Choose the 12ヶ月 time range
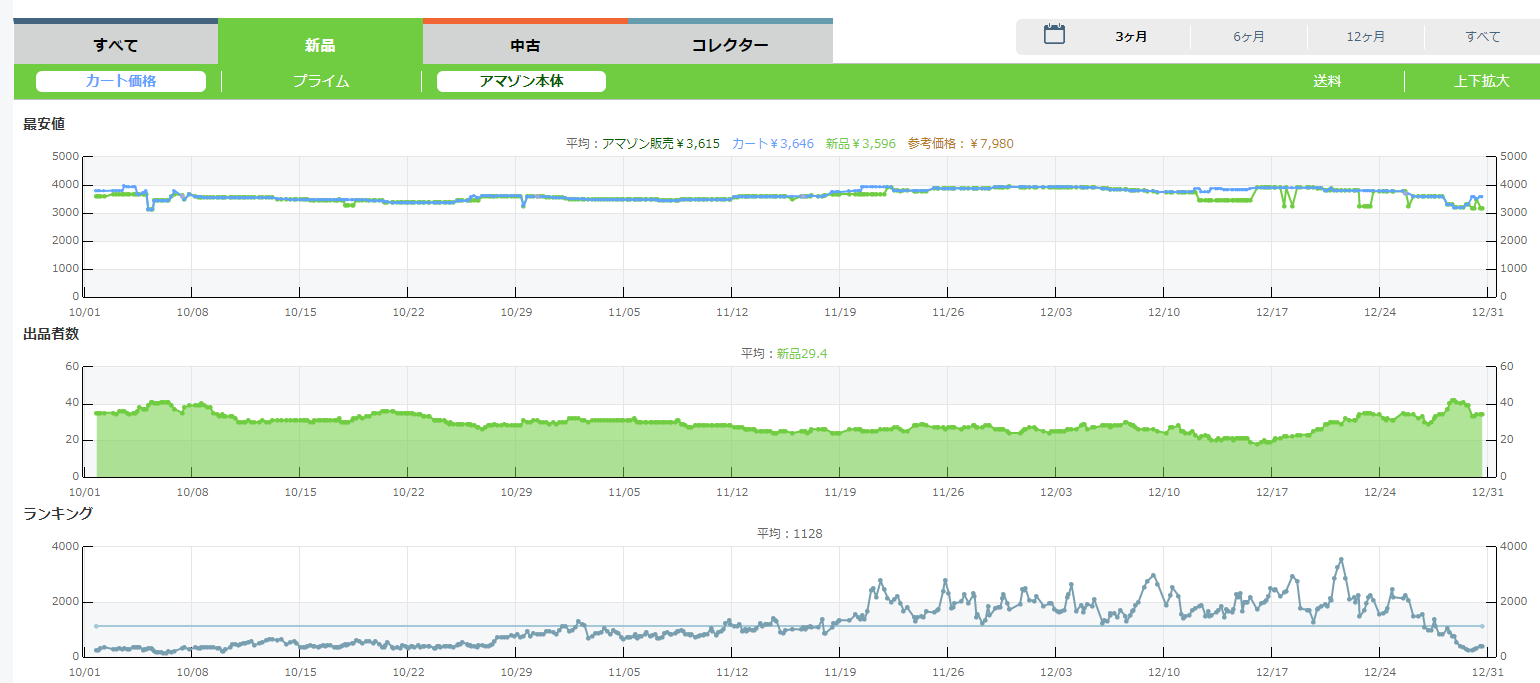This screenshot has width=1540, height=683. point(1365,37)
